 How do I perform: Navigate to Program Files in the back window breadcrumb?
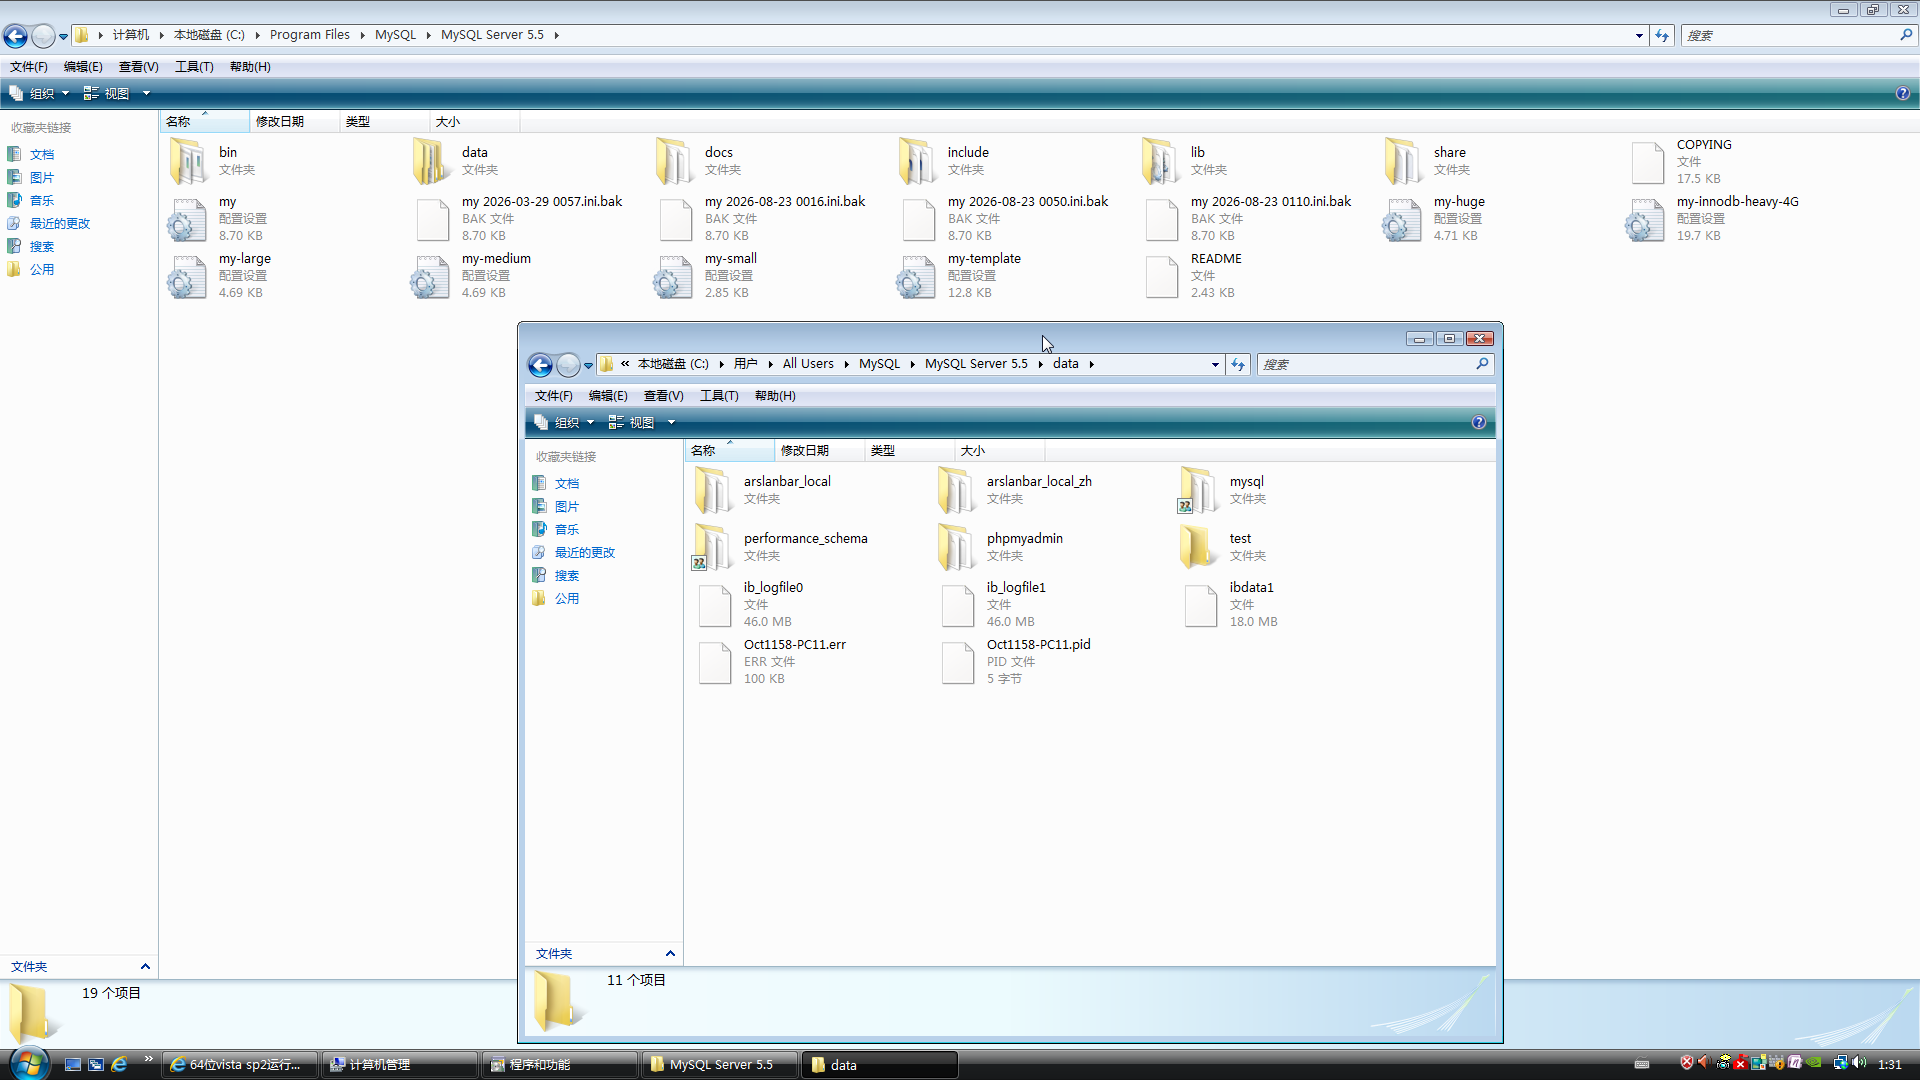point(310,35)
